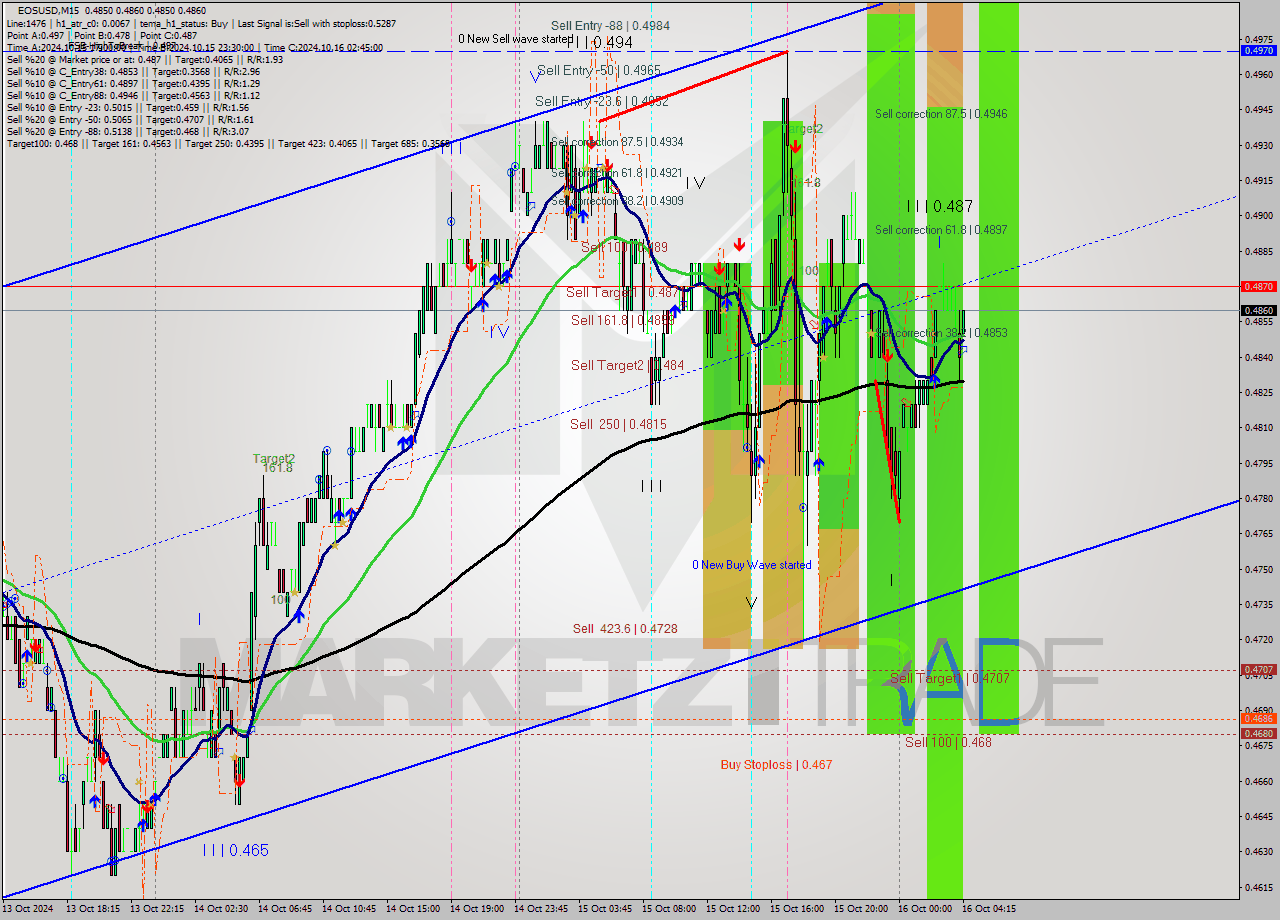
Task: Click the '16 Oct 04:15' time label
Action: pyautogui.click(x=989, y=909)
